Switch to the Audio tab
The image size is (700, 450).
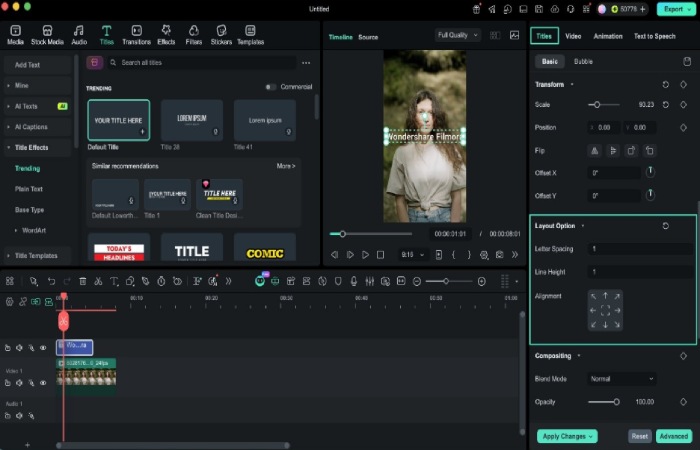(79, 35)
